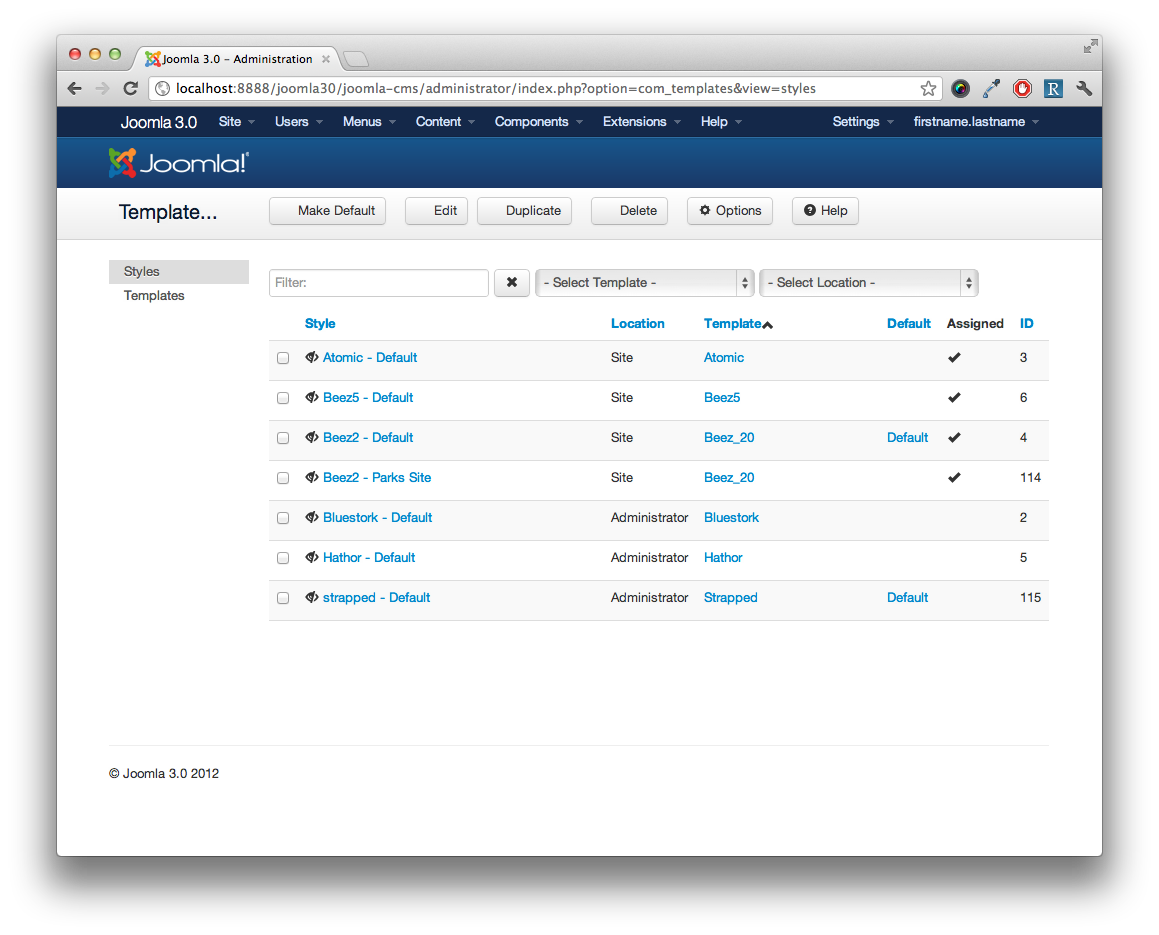
Task: Open the Extensions menu
Action: click(x=641, y=122)
